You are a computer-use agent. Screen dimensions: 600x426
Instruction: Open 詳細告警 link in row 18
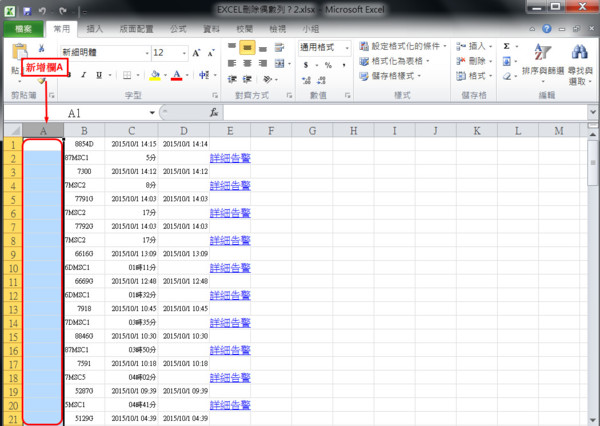click(x=230, y=377)
